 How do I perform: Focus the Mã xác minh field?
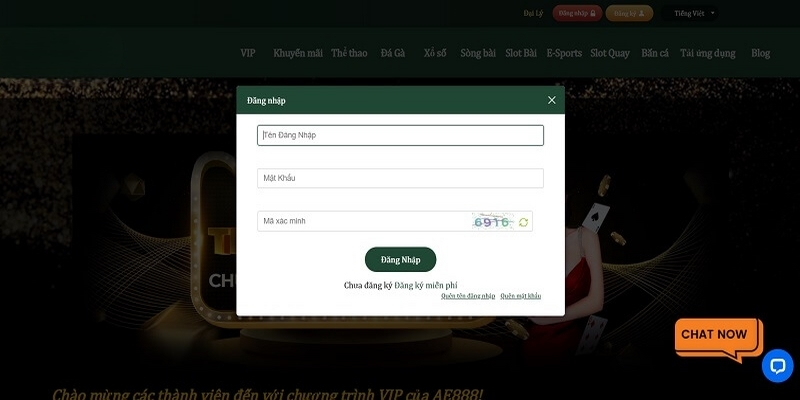click(x=363, y=221)
